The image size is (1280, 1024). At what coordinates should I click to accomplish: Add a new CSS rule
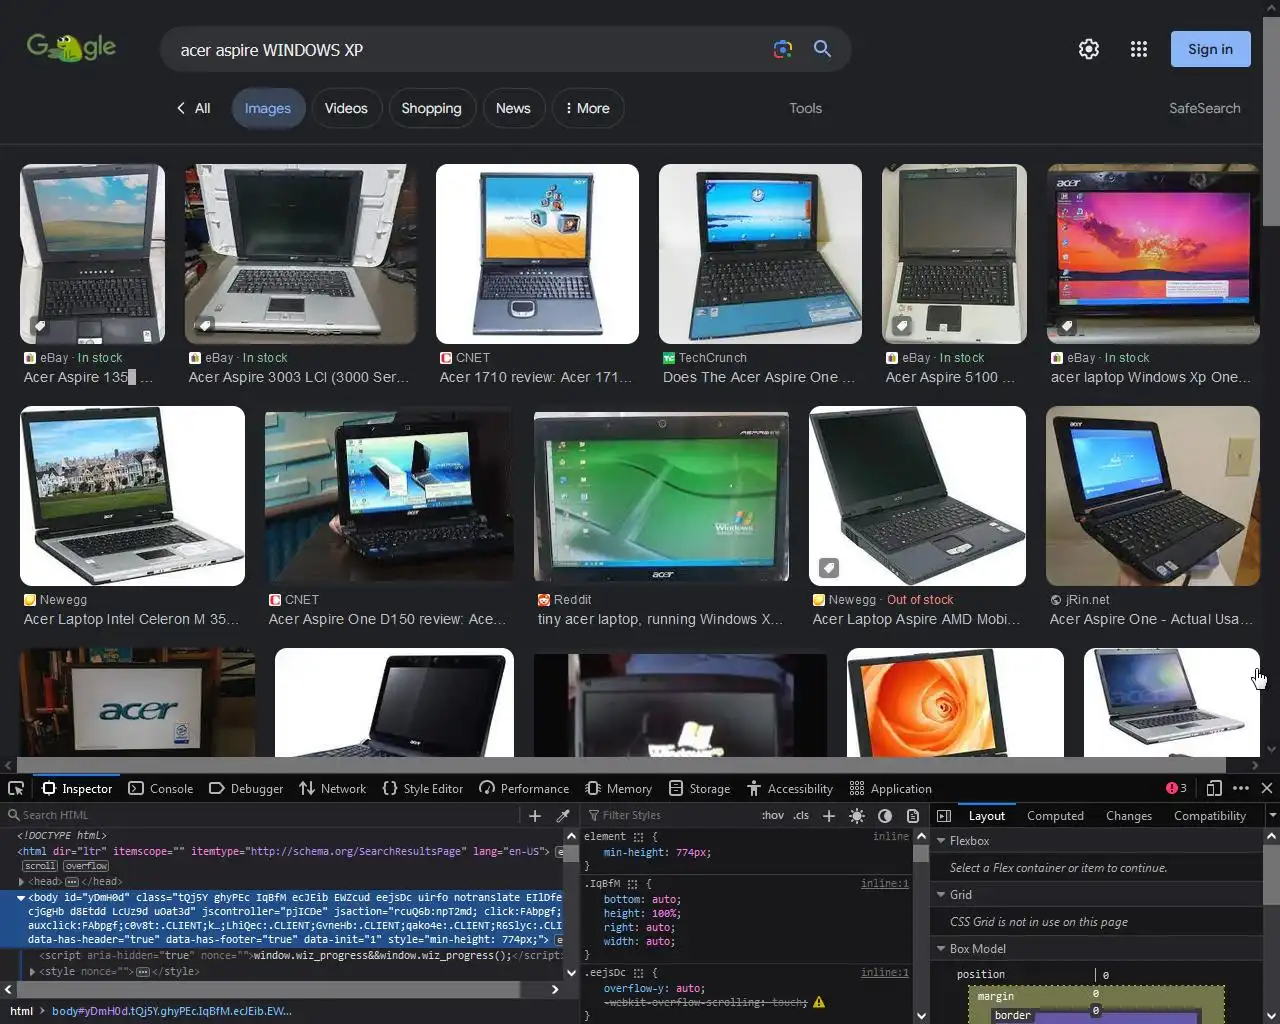pos(829,815)
